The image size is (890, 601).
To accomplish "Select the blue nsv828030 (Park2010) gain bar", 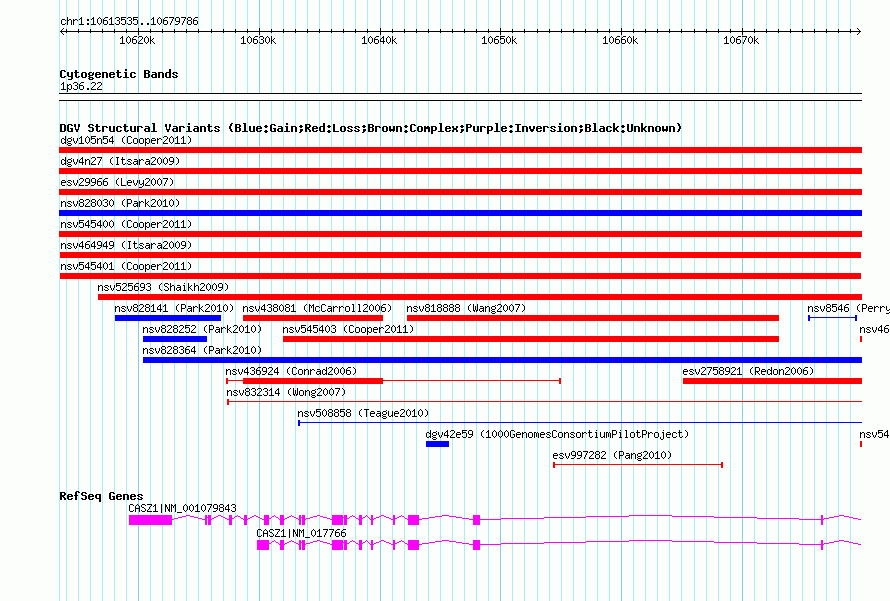I will click(x=460, y=213).
